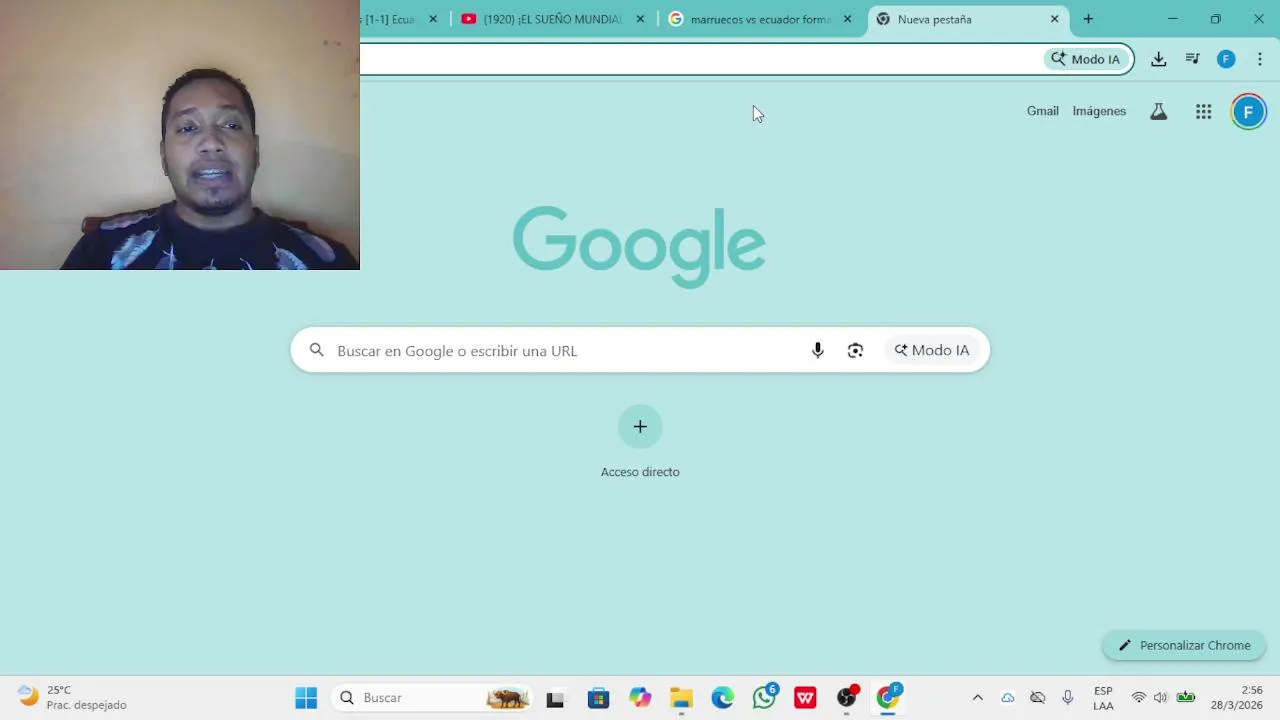Click the magnifier icon in search box

pos(317,350)
